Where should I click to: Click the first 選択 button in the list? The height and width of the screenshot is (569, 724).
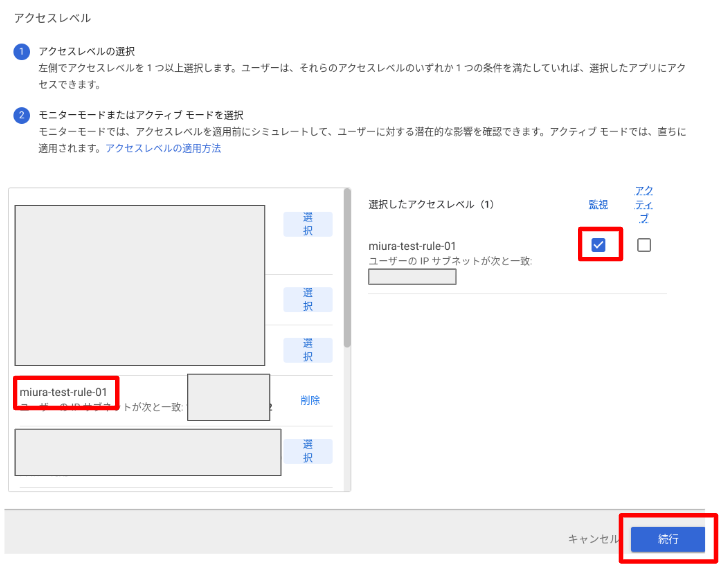308,224
